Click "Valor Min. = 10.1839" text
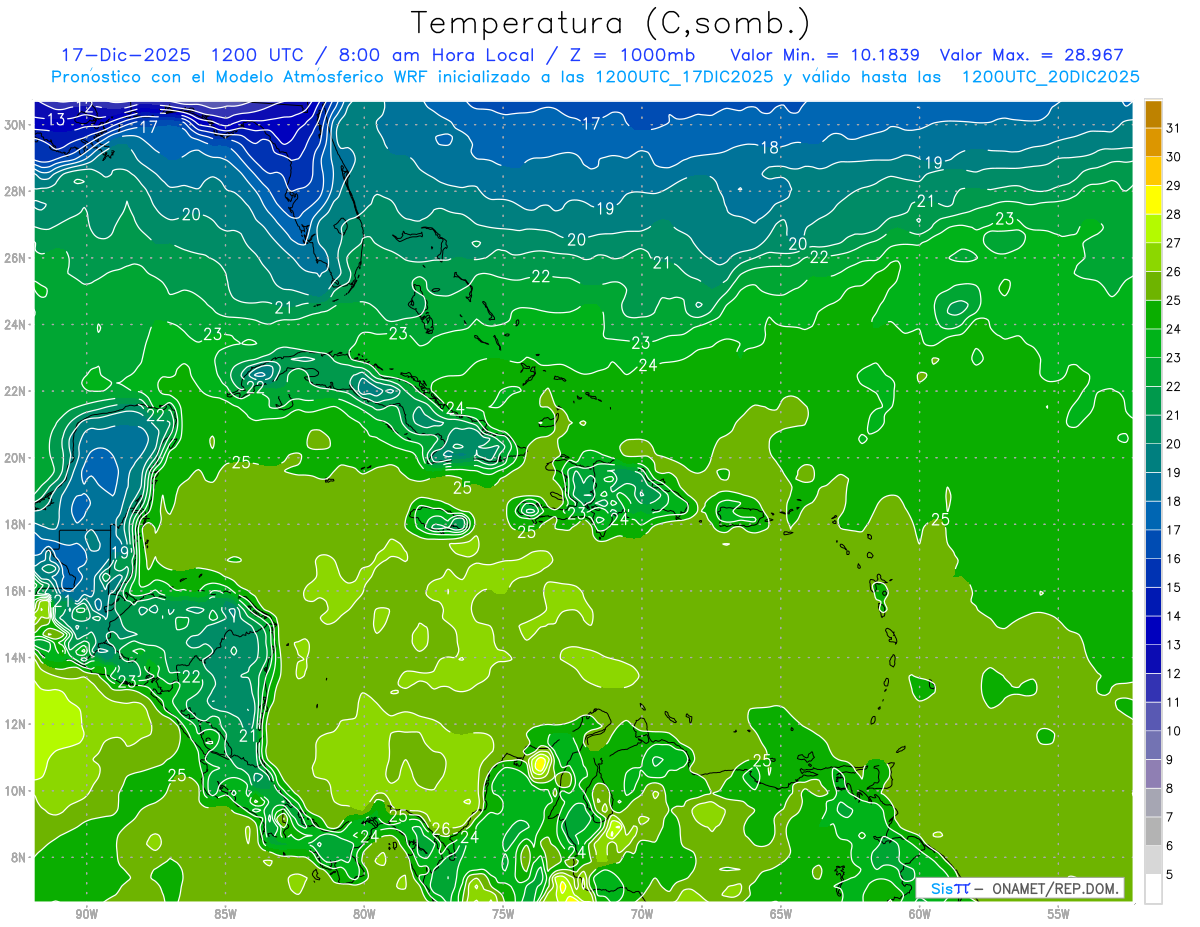Screen dimensions: 1200x927 825,55
